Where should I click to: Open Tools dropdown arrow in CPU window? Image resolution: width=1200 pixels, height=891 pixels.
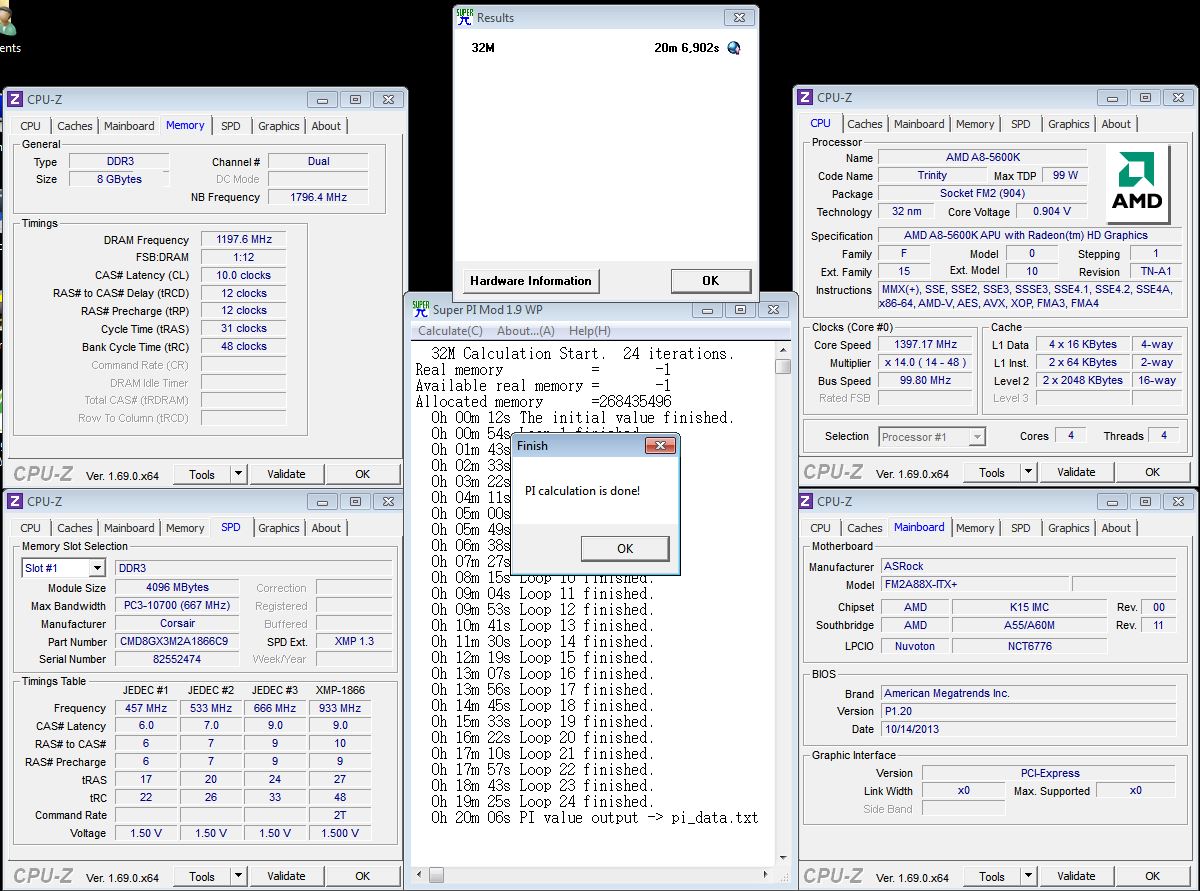1029,472
